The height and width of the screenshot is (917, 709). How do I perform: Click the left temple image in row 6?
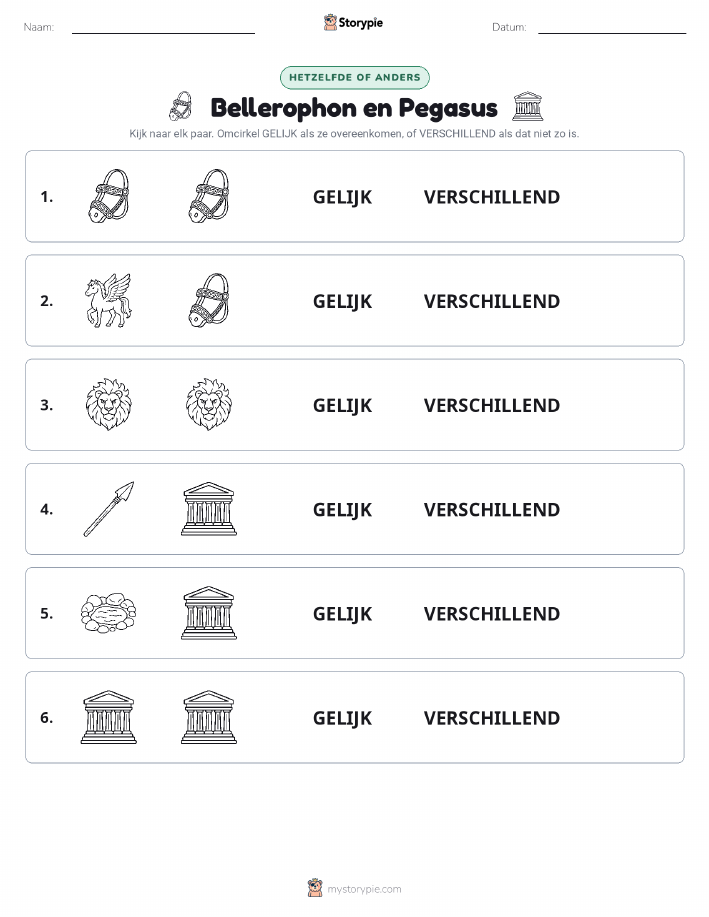coord(109,717)
